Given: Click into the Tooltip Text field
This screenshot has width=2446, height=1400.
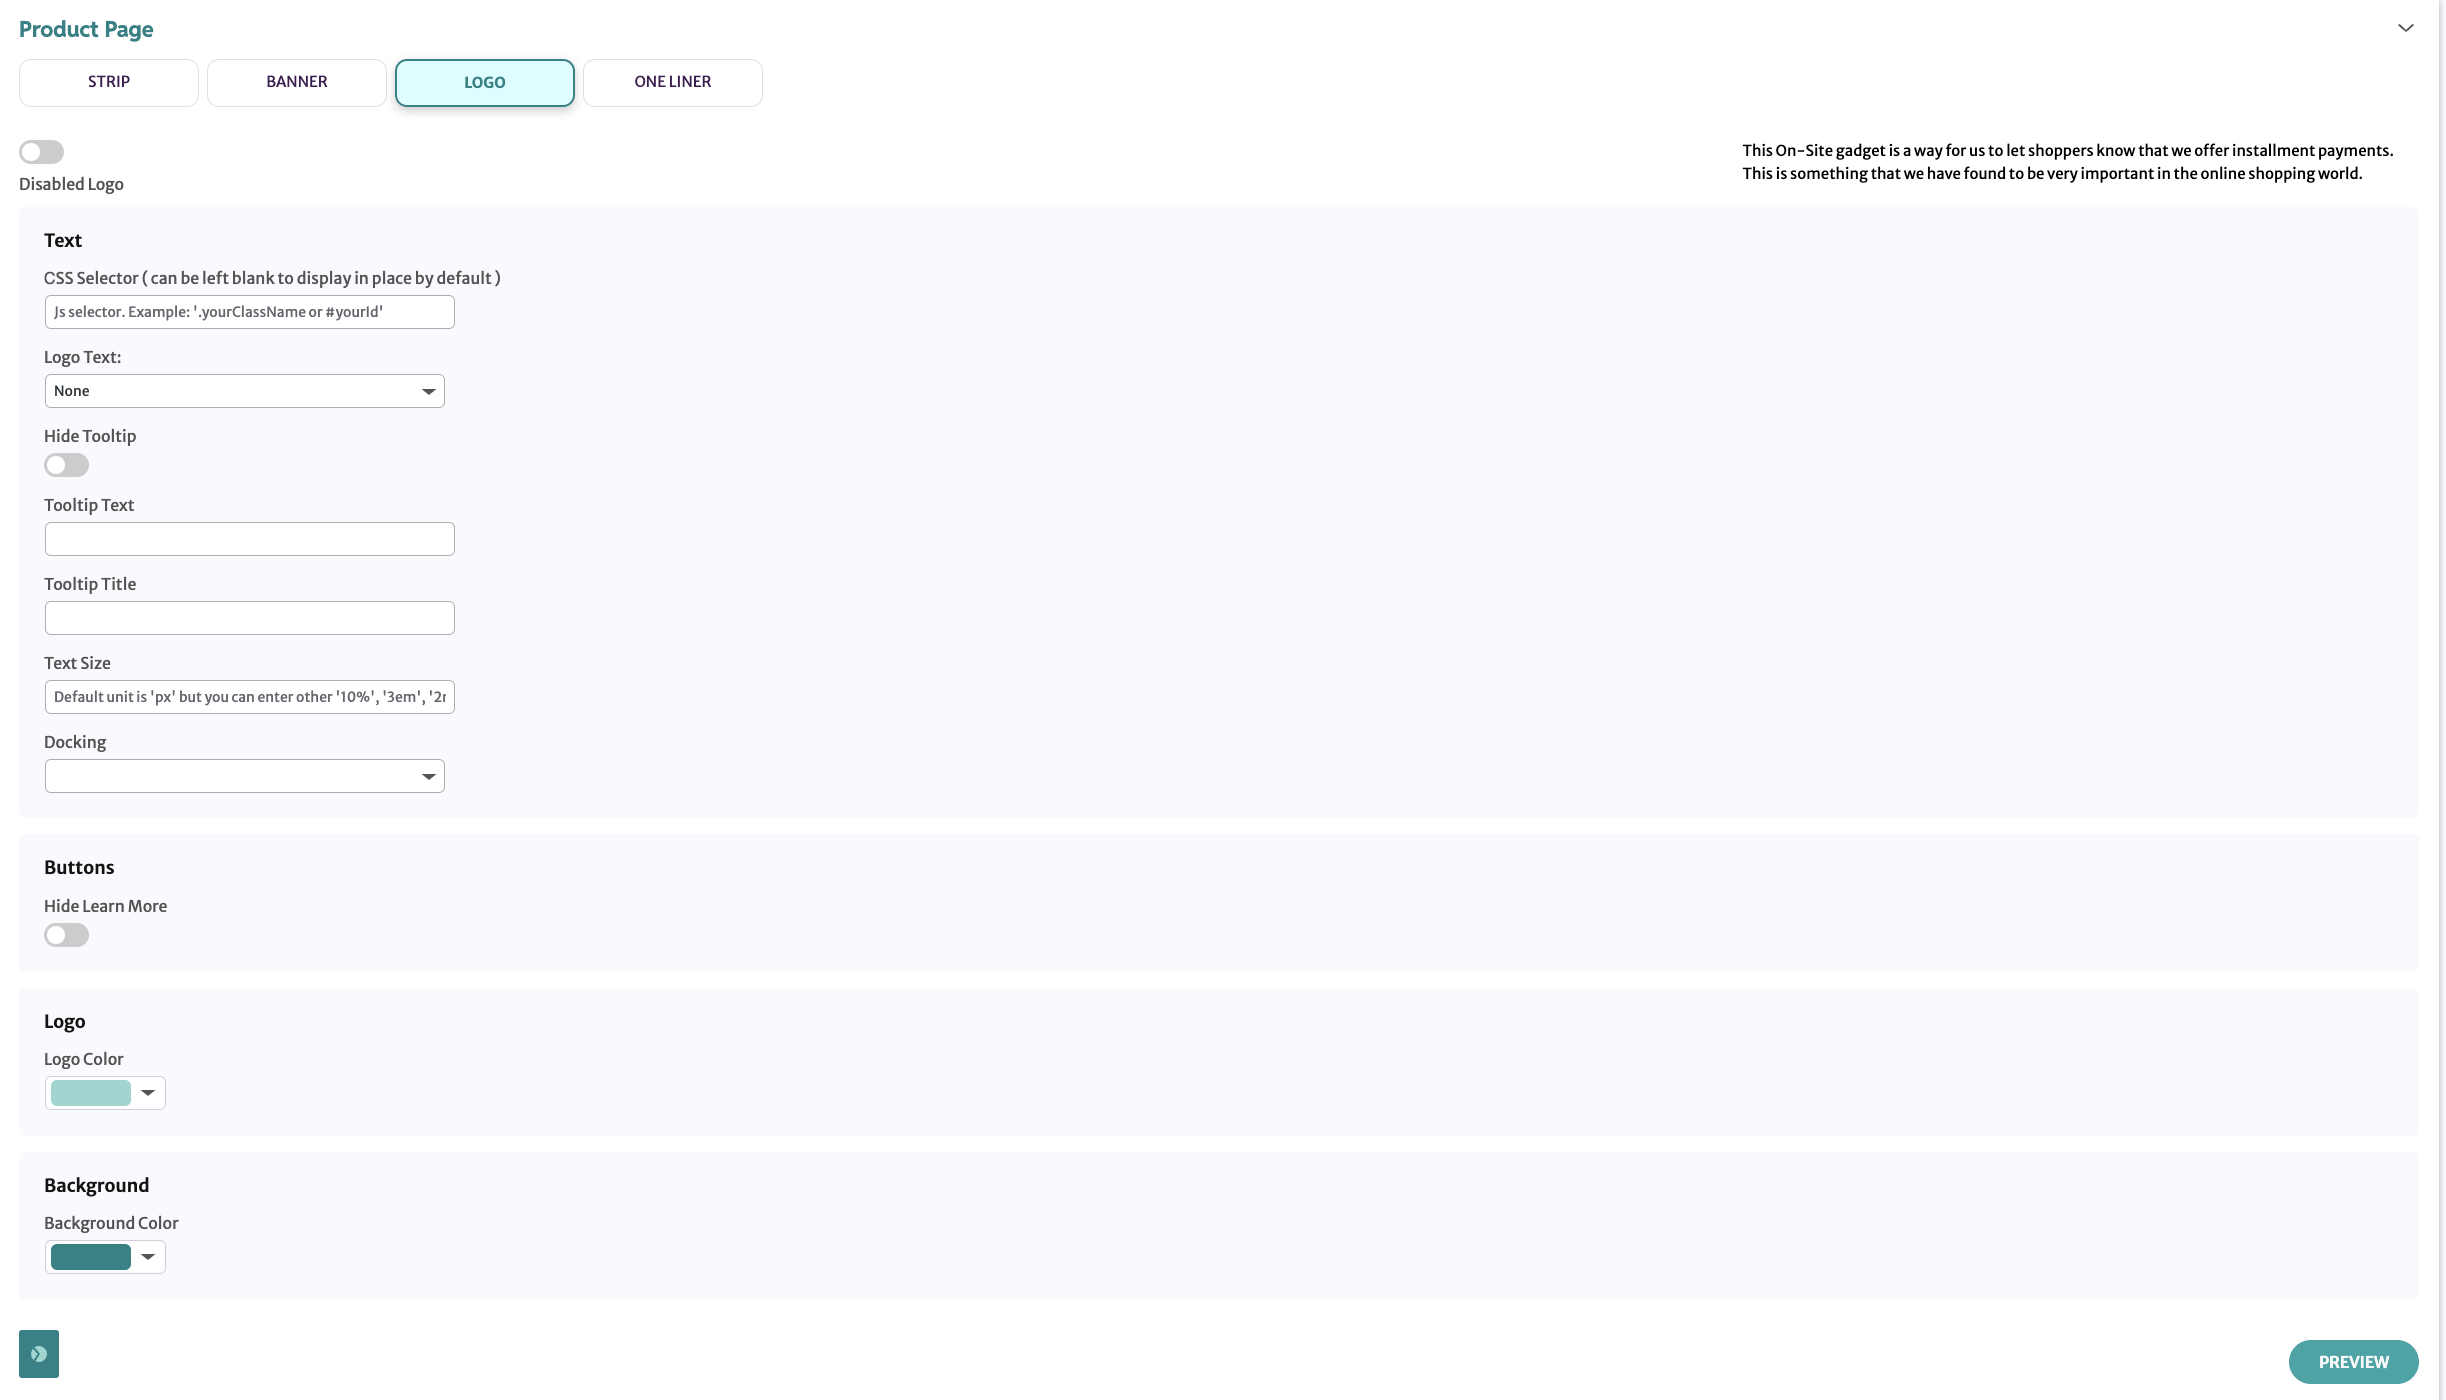Looking at the screenshot, I should [250, 539].
